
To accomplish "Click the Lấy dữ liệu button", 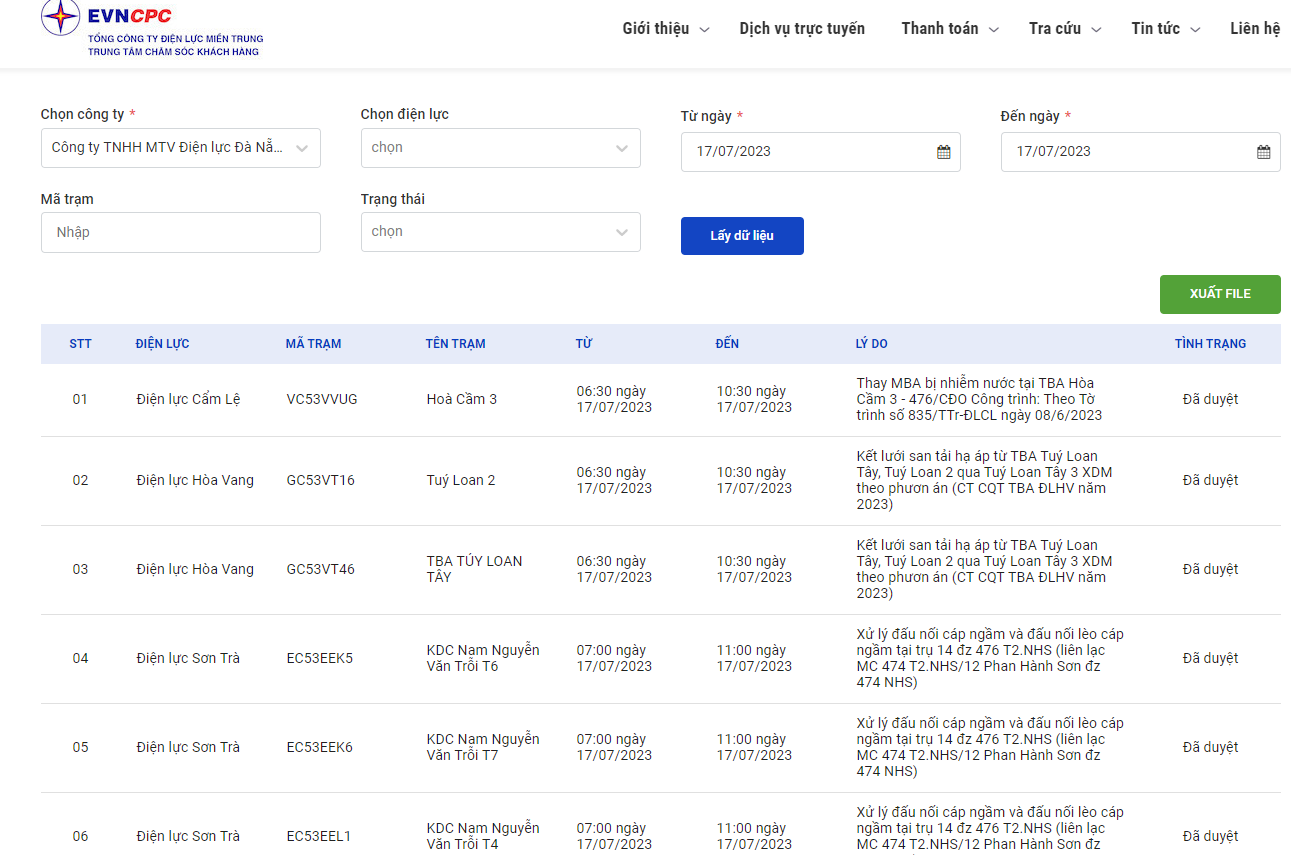I will [742, 236].
